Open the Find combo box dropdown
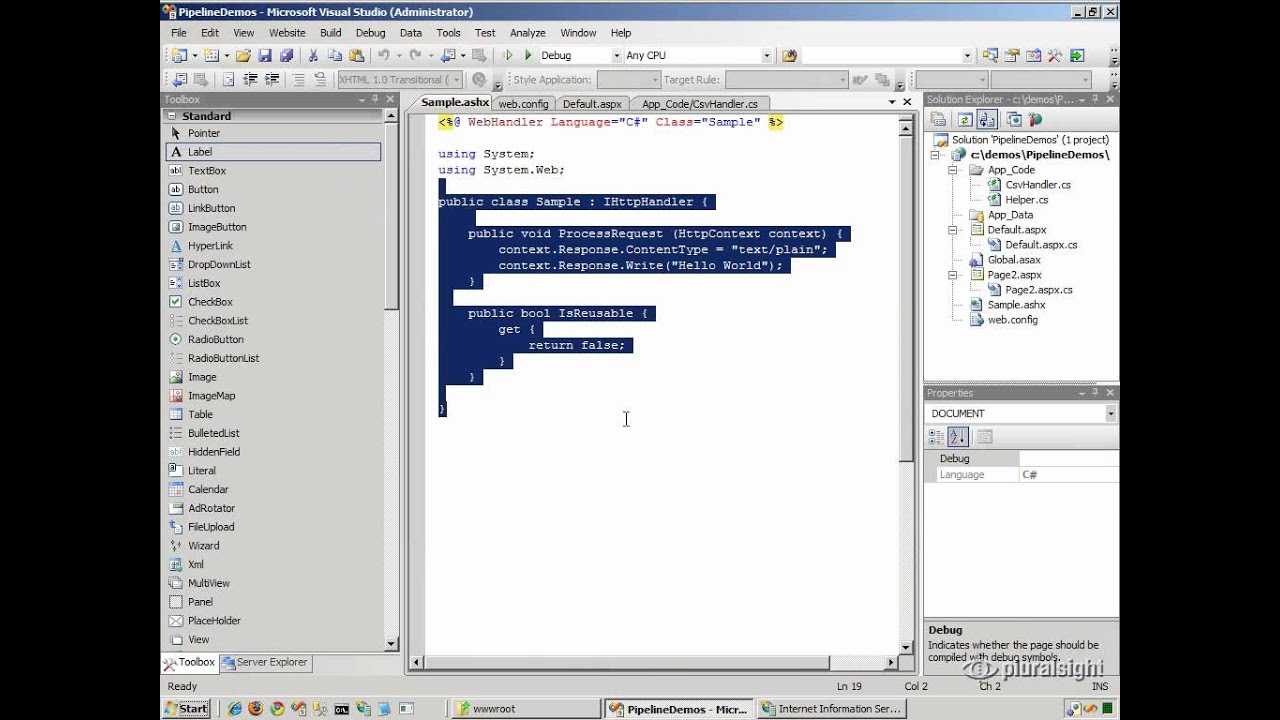Image resolution: width=1280 pixels, height=720 pixels. click(967, 56)
